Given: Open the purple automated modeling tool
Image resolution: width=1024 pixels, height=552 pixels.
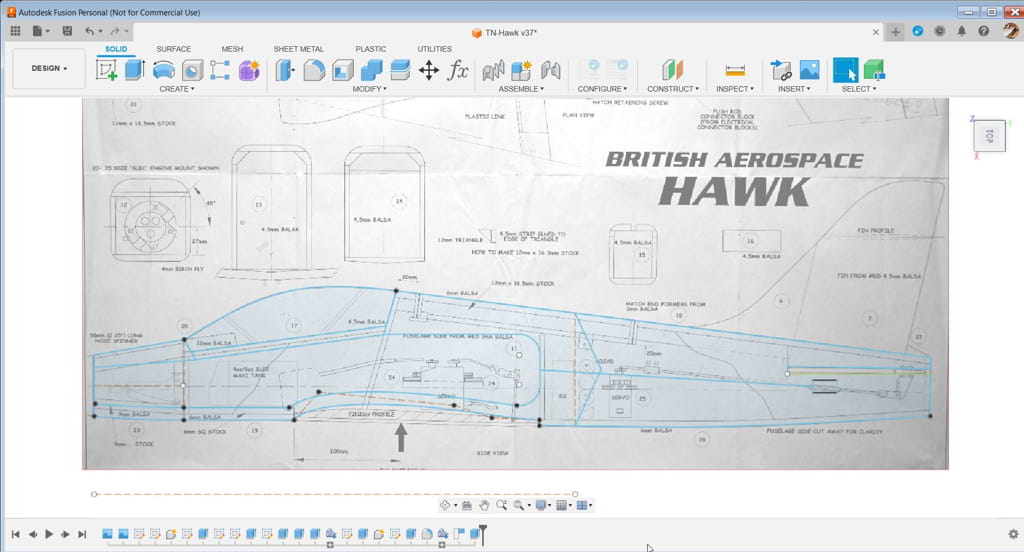Looking at the screenshot, I should coord(249,70).
